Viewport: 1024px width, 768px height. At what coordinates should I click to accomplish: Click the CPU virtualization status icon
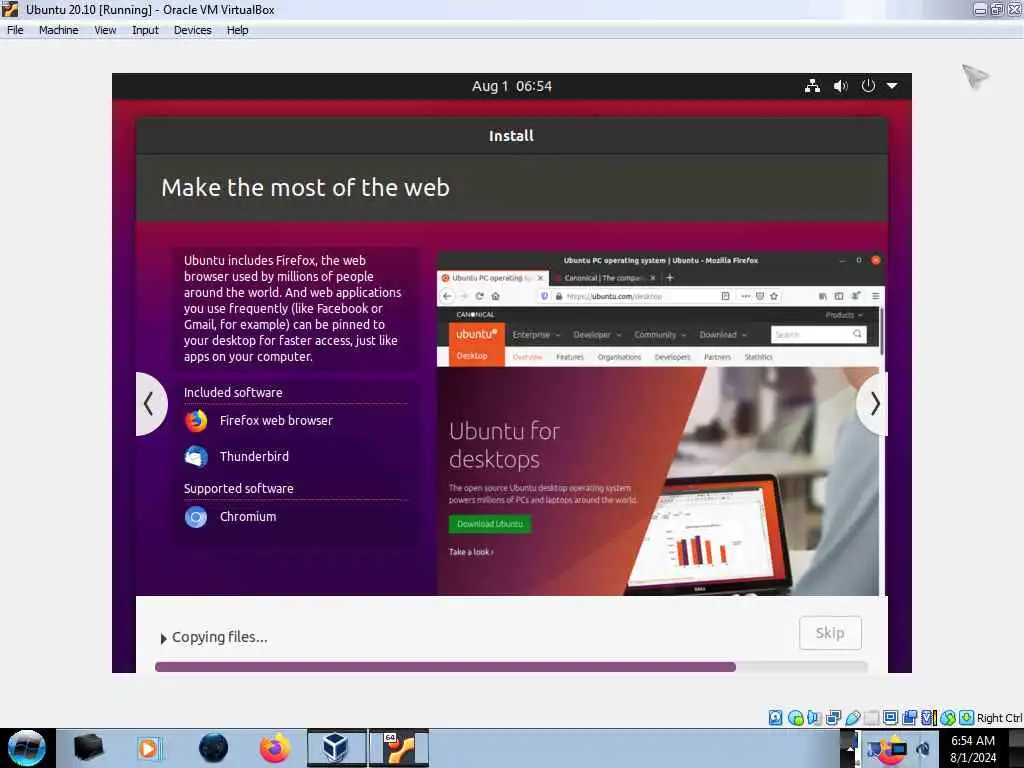tap(928, 718)
